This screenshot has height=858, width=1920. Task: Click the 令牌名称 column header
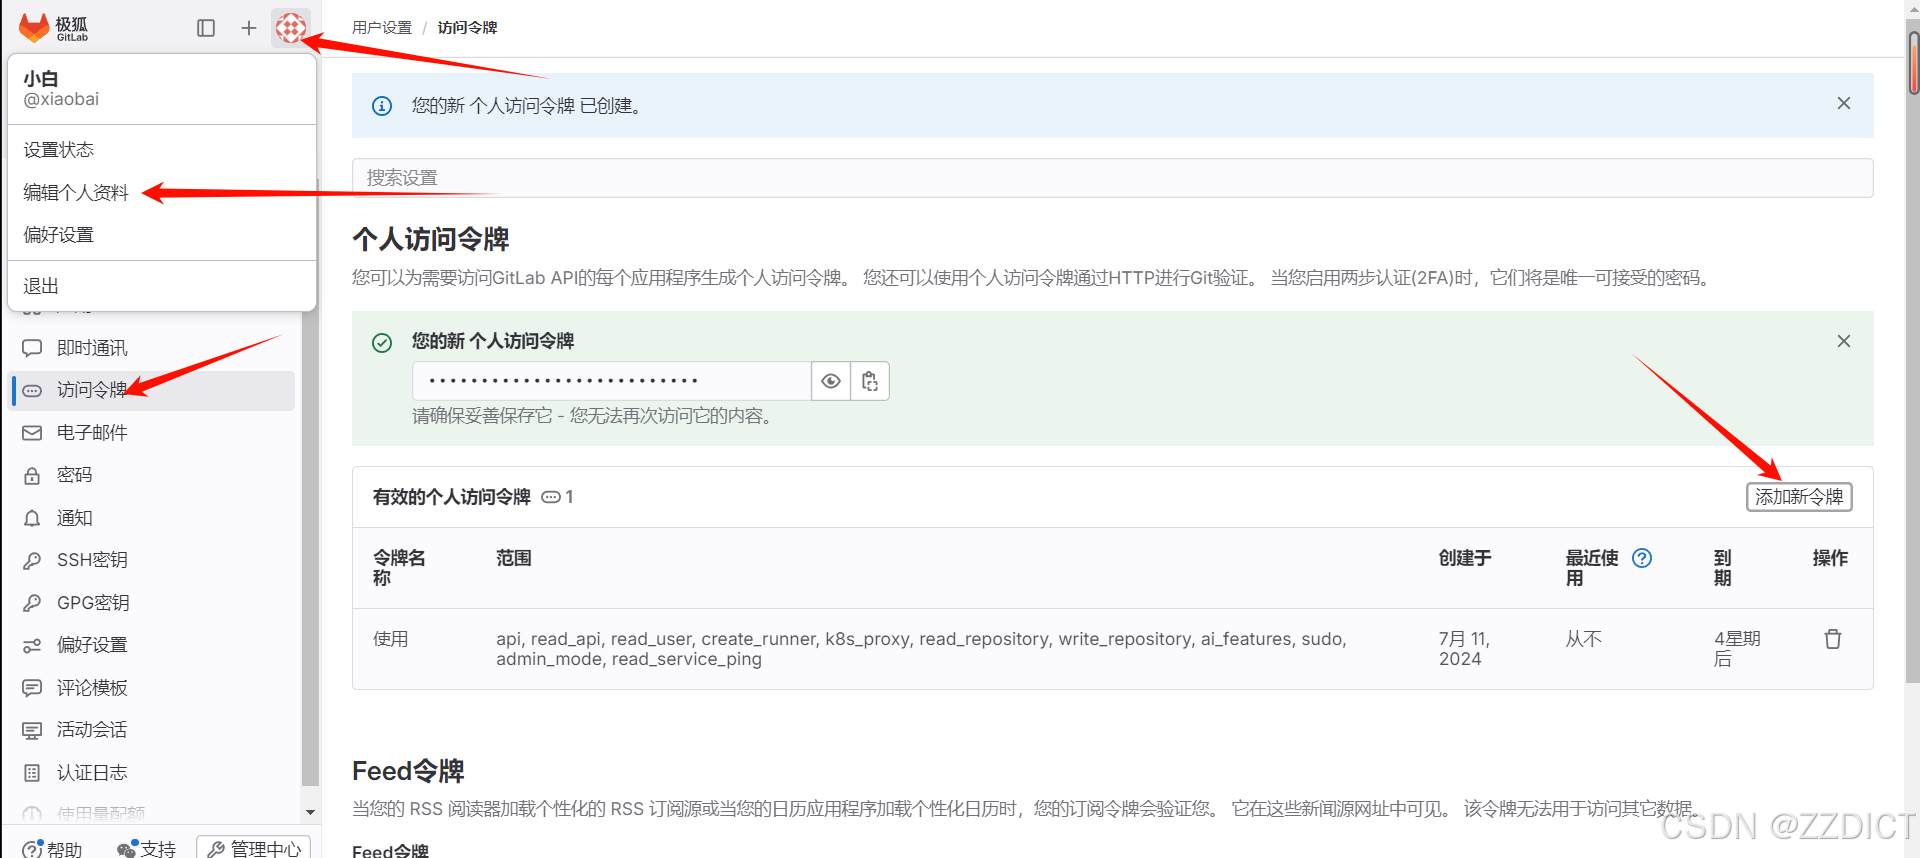pos(399,568)
